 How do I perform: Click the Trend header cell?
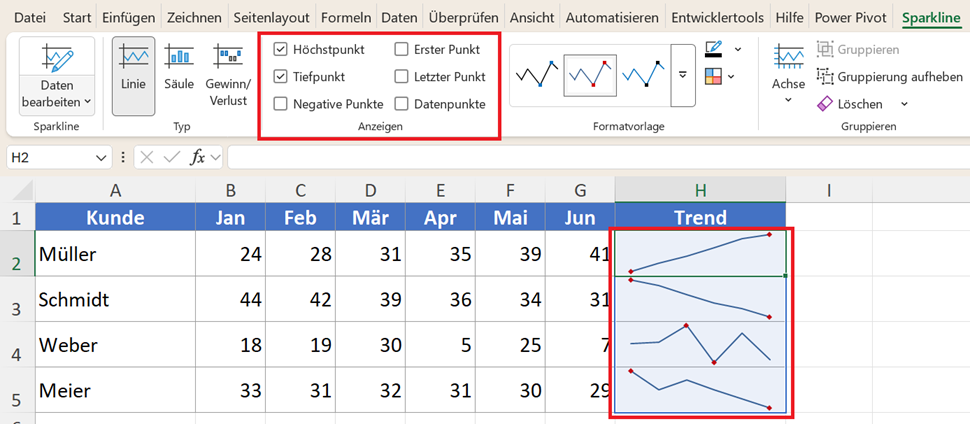click(700, 217)
